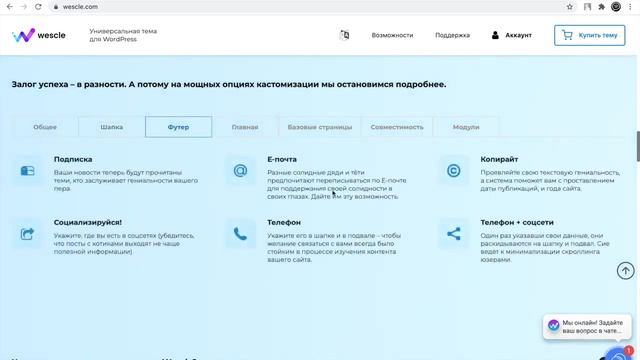Open the browser reading list icon
Viewport: 640px width, 360px height.
(587, 7)
